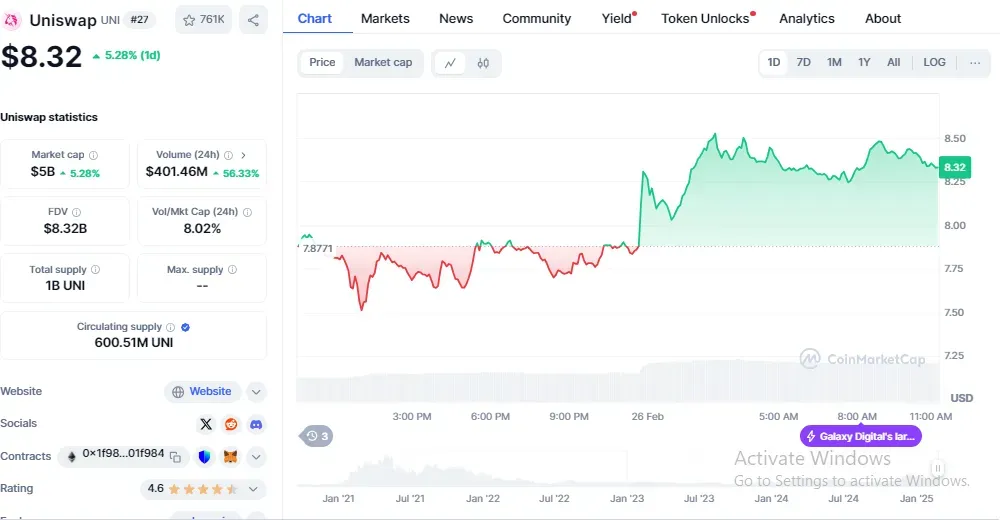
Task: Toggle chart to Market cap view
Action: click(x=383, y=62)
